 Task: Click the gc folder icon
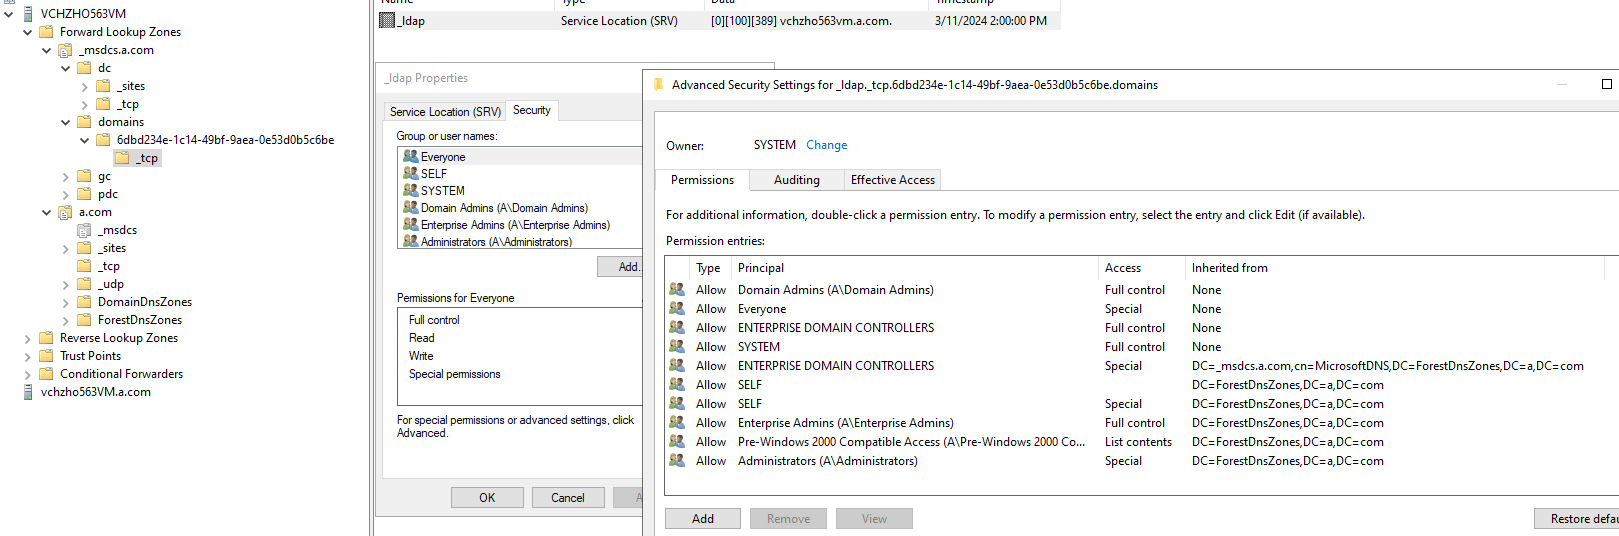click(x=84, y=176)
